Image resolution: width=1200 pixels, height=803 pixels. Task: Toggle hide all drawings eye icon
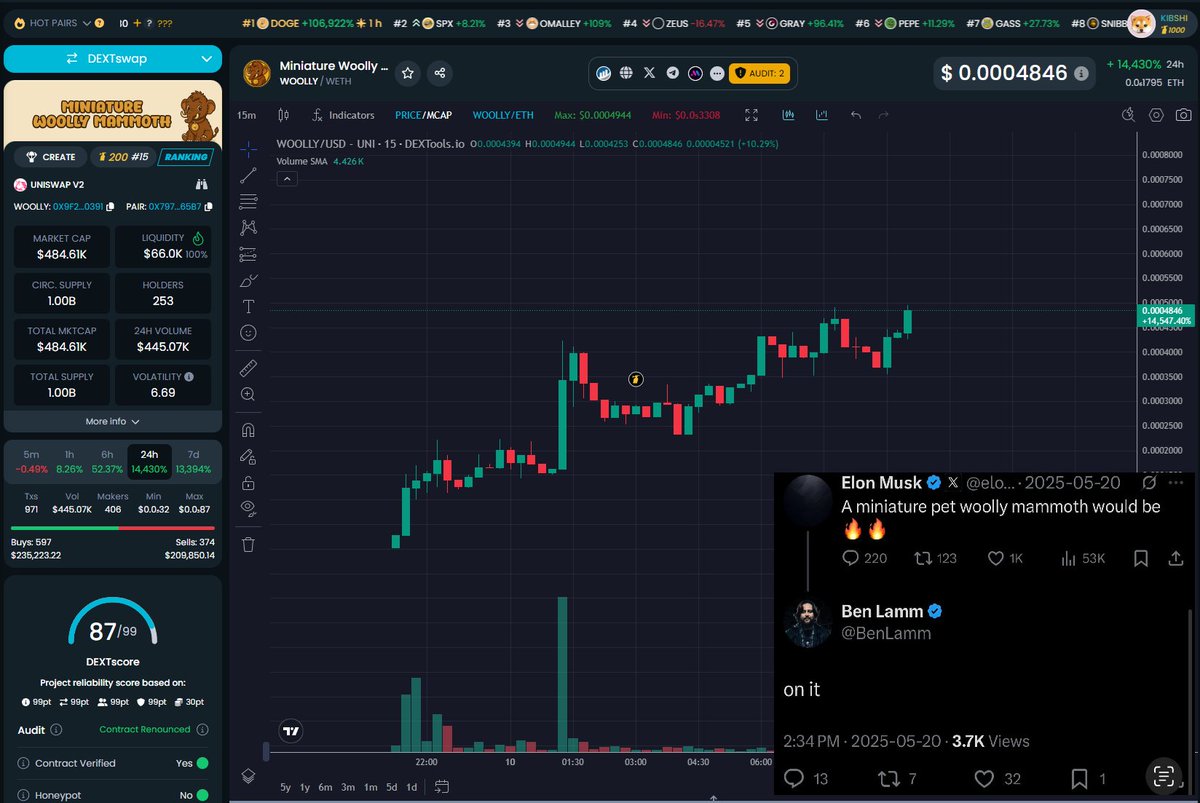[249, 508]
